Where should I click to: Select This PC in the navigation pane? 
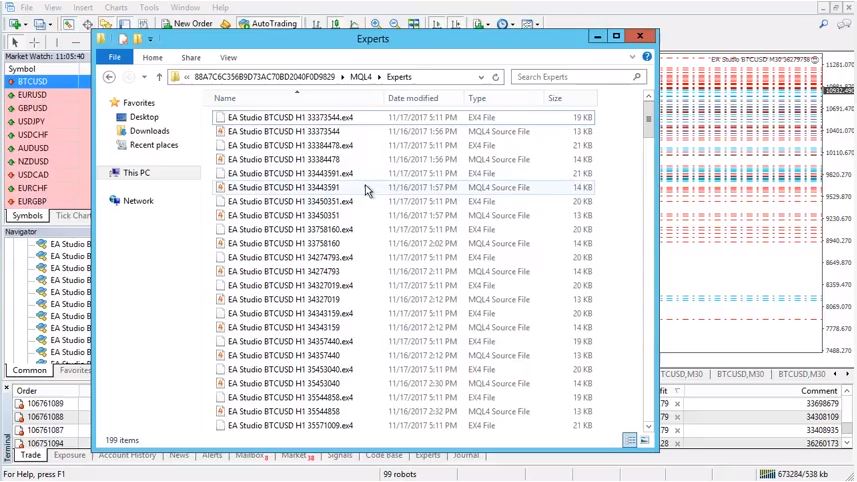pos(136,173)
